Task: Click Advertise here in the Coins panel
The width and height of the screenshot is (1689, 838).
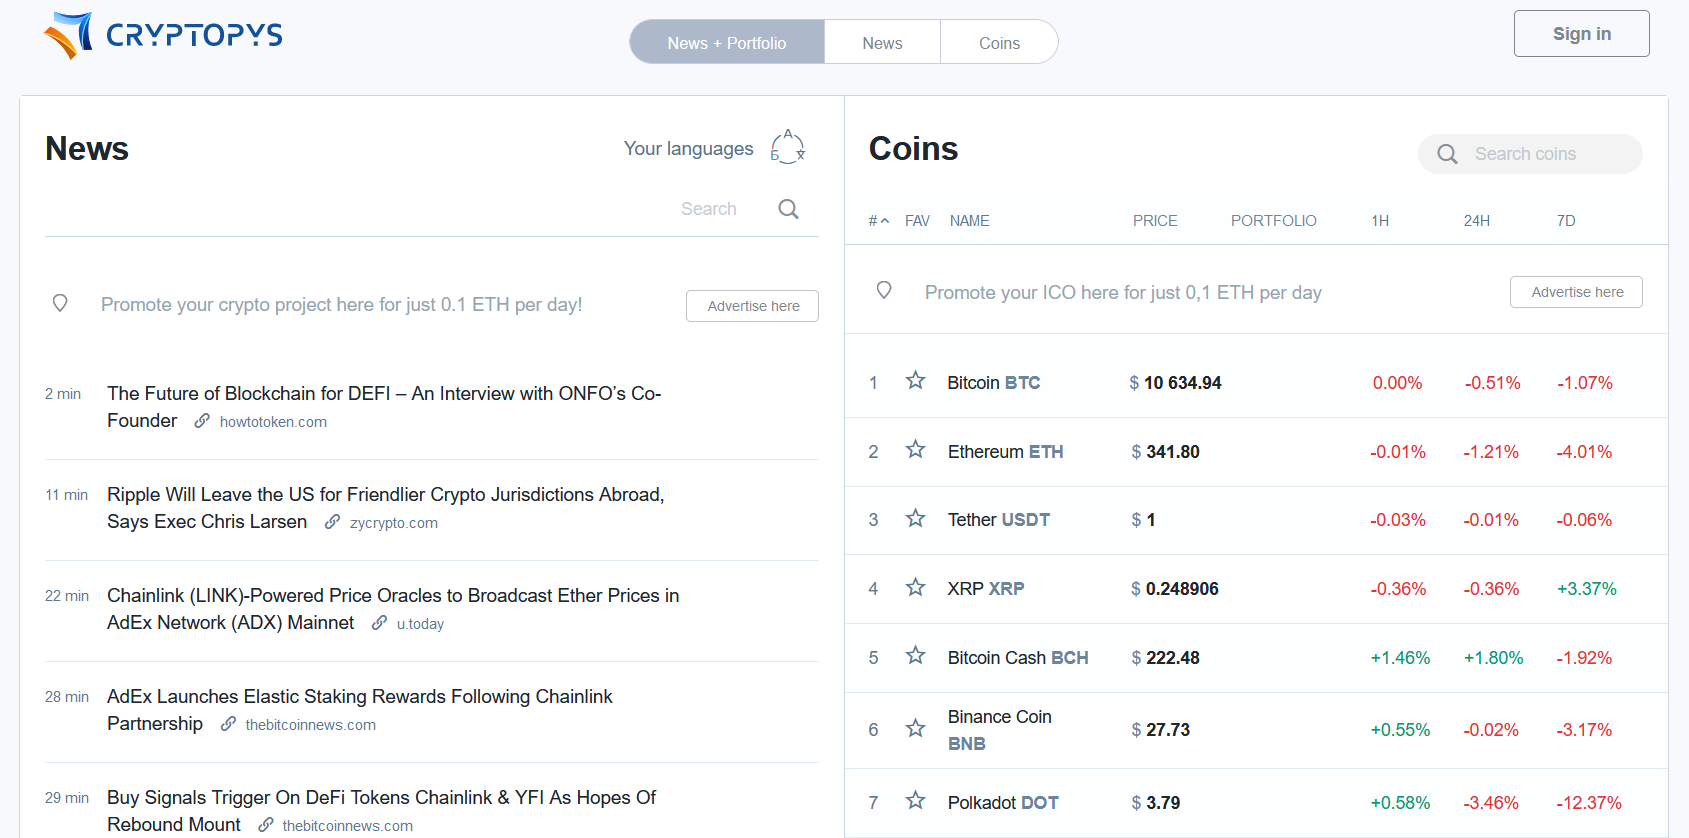Action: pyautogui.click(x=1577, y=292)
